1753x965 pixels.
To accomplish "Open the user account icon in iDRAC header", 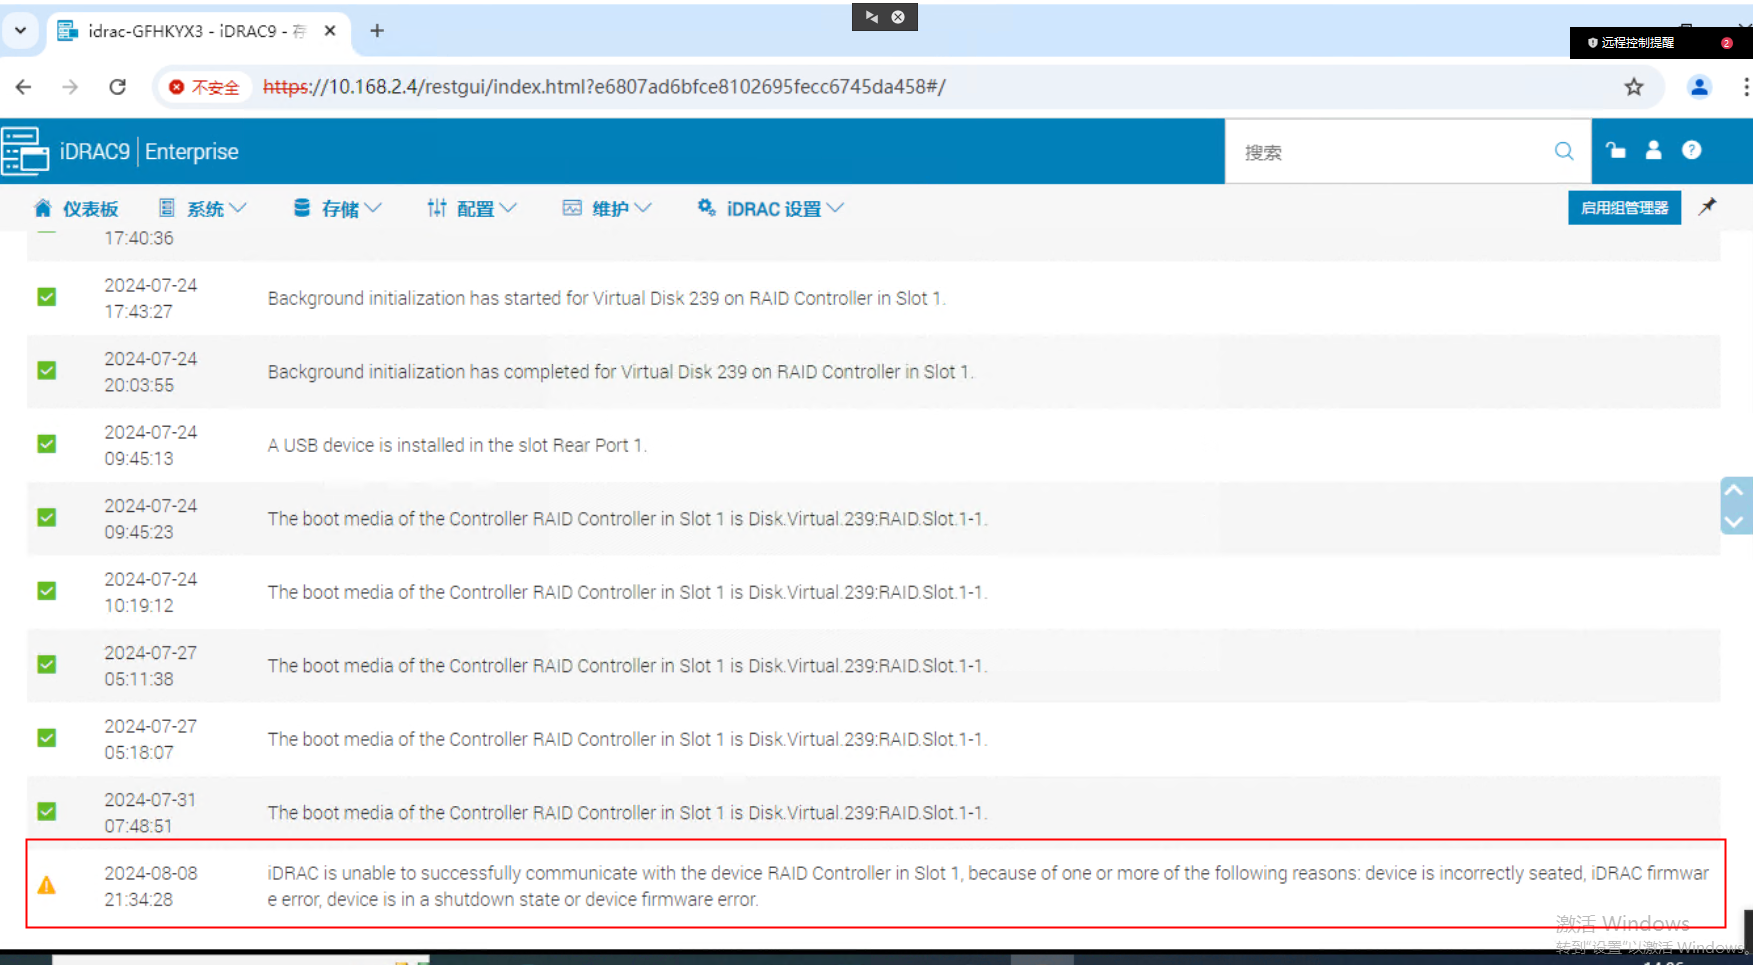I will 1653,150.
